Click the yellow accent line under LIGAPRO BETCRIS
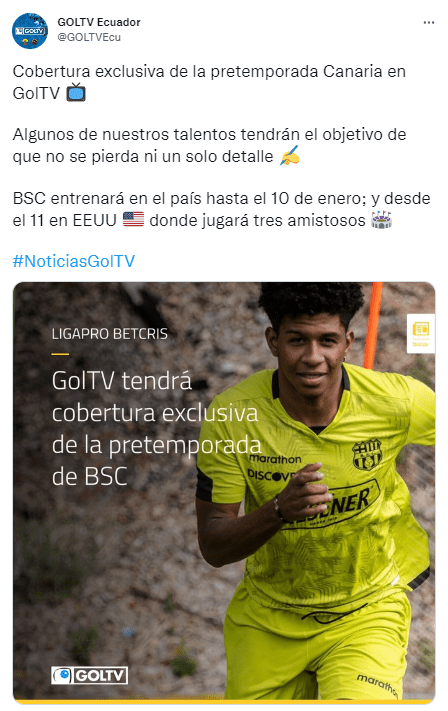Screen dimensions: 448x711 pyautogui.click(x=60, y=354)
